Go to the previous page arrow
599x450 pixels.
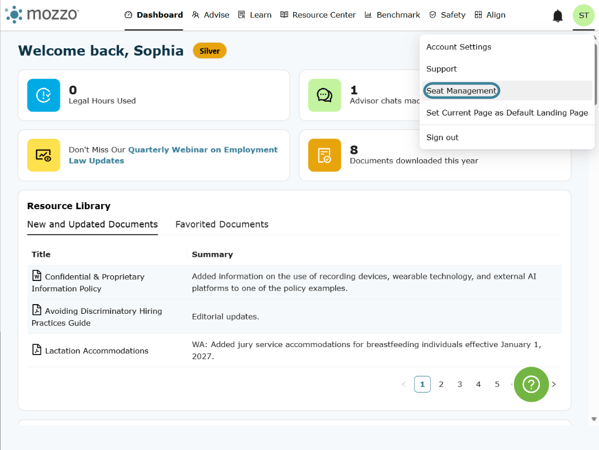click(x=404, y=384)
